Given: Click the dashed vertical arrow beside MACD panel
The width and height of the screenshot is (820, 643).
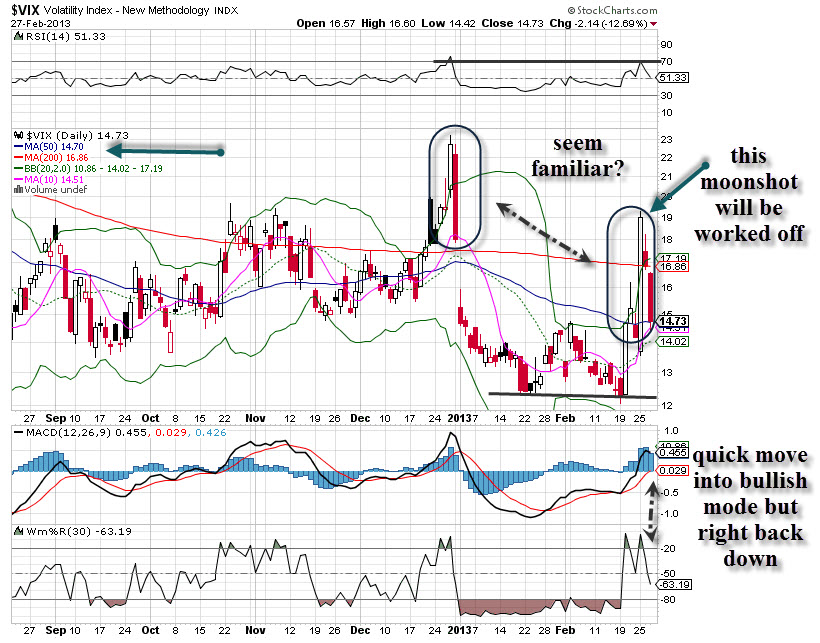Looking at the screenshot, I should [x=652, y=512].
